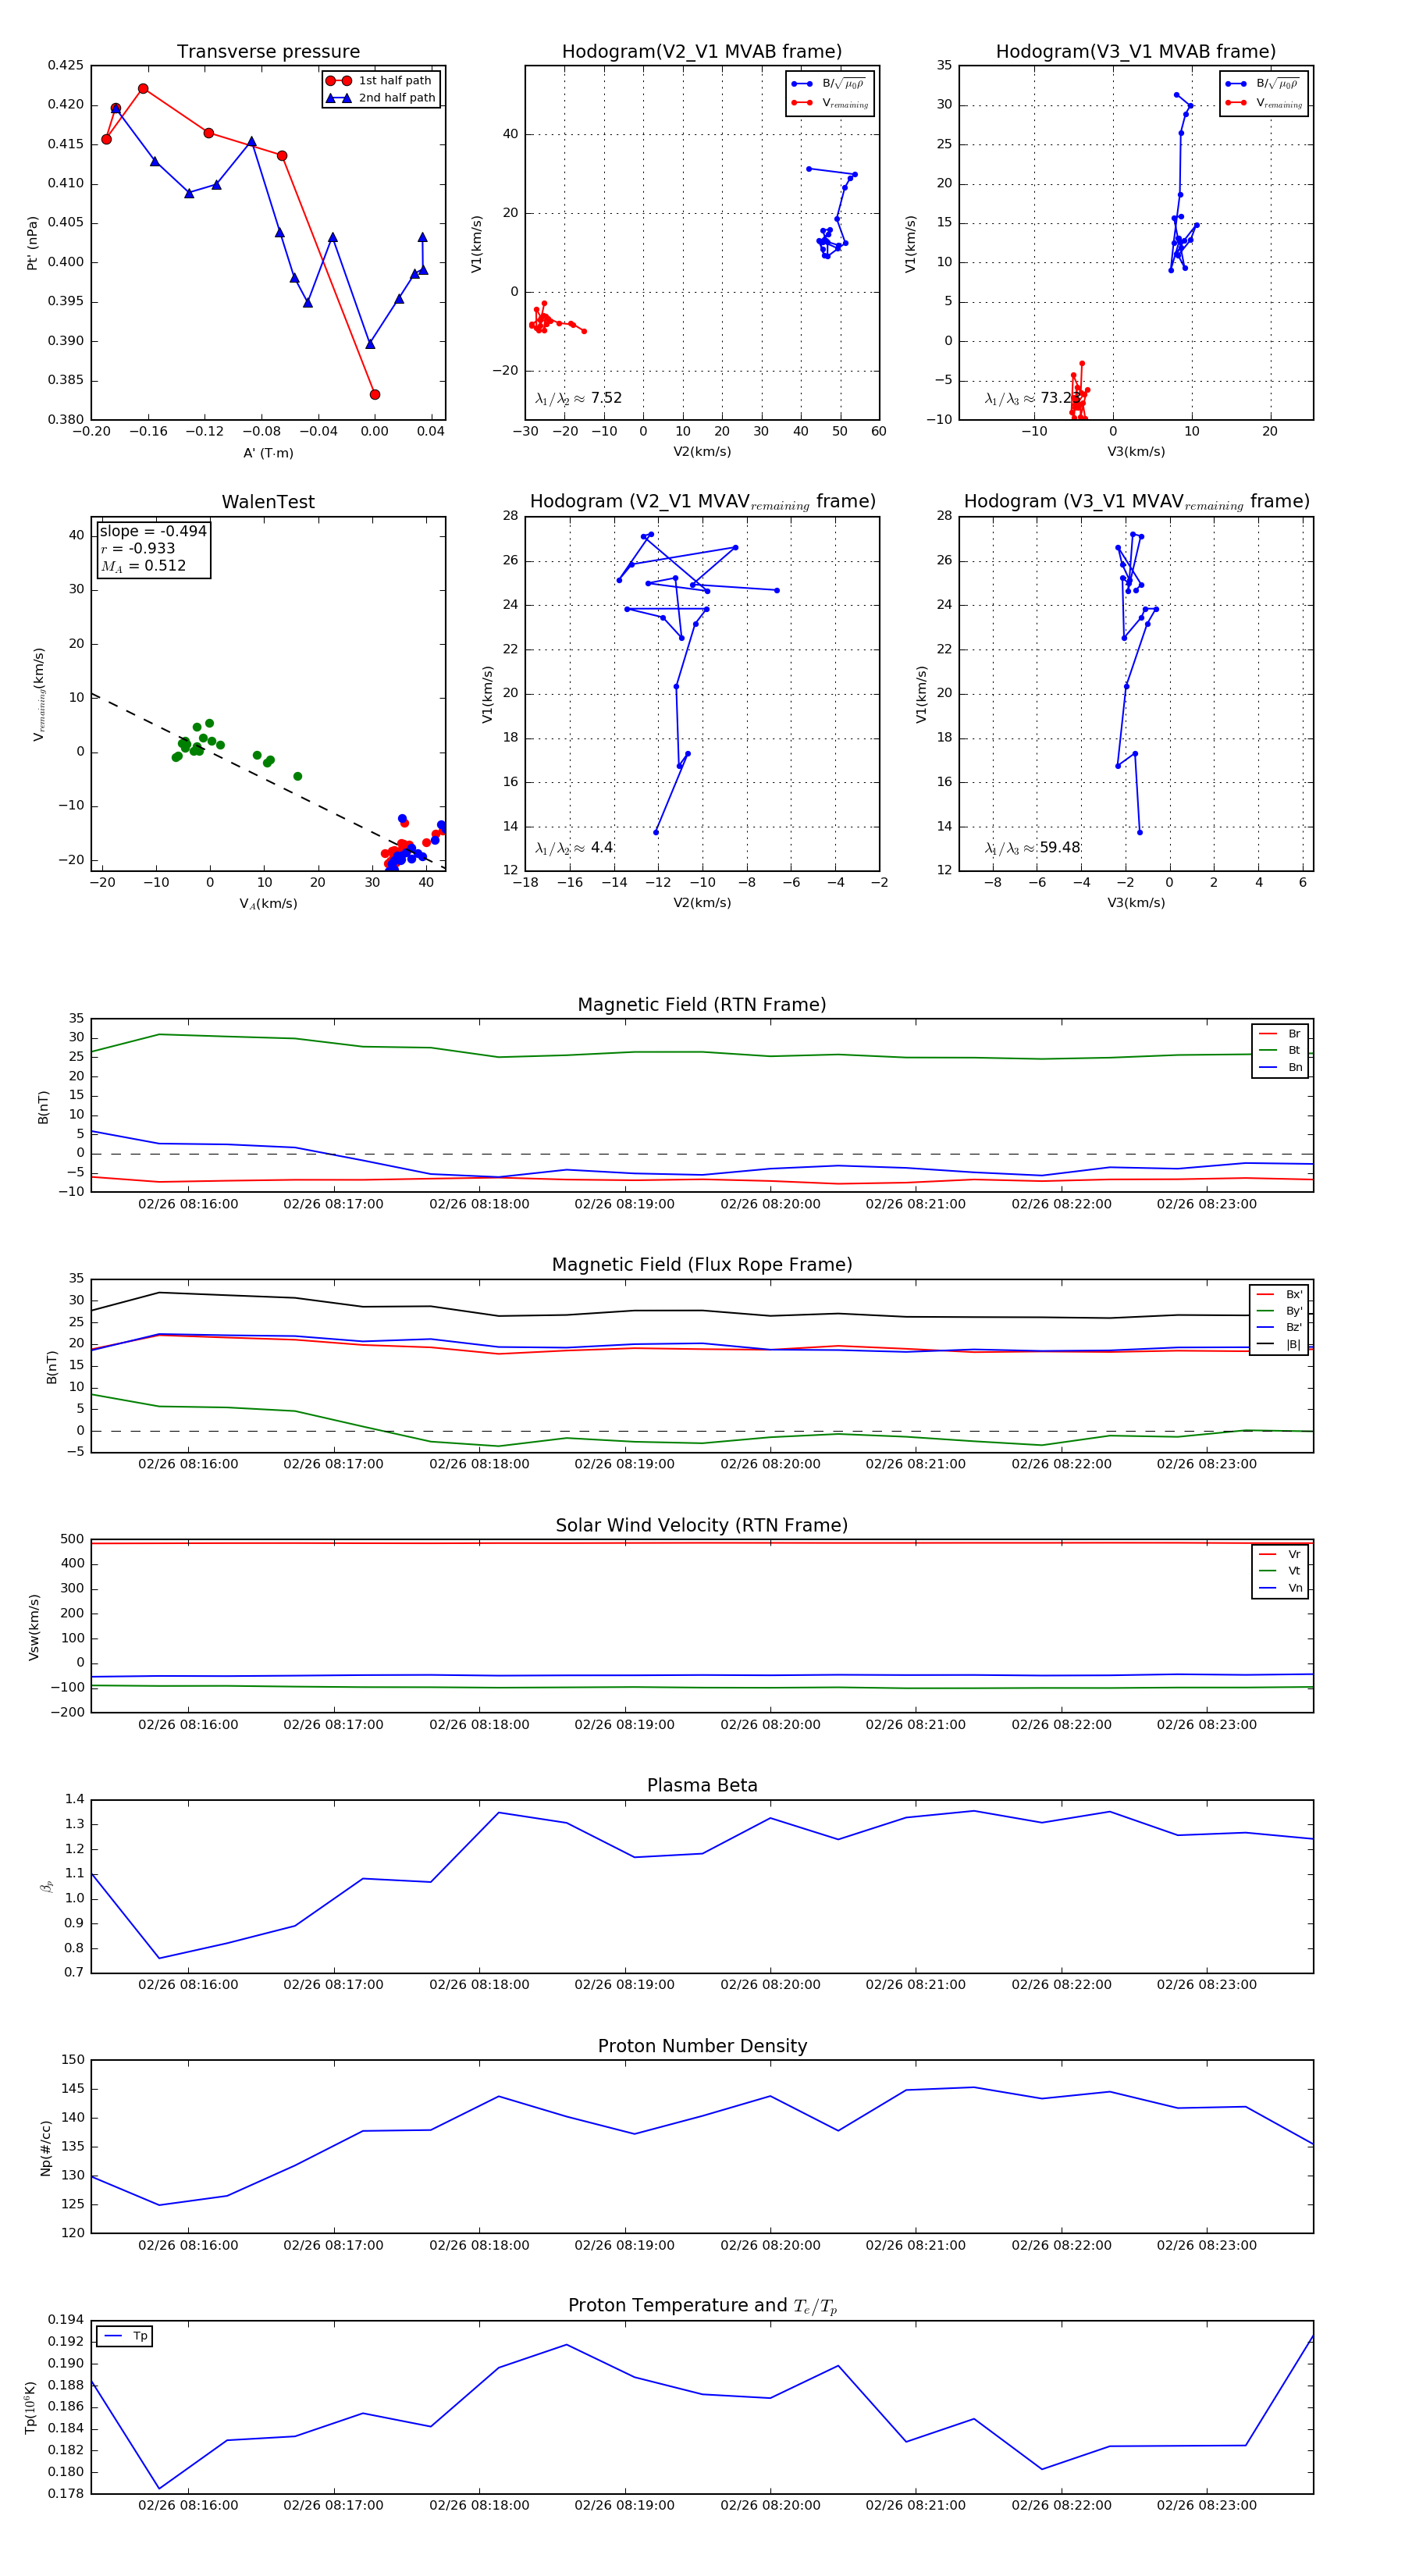1405x2576 pixels.
Task: Click the 'Vt' legend entry
Action: pos(1281,1571)
